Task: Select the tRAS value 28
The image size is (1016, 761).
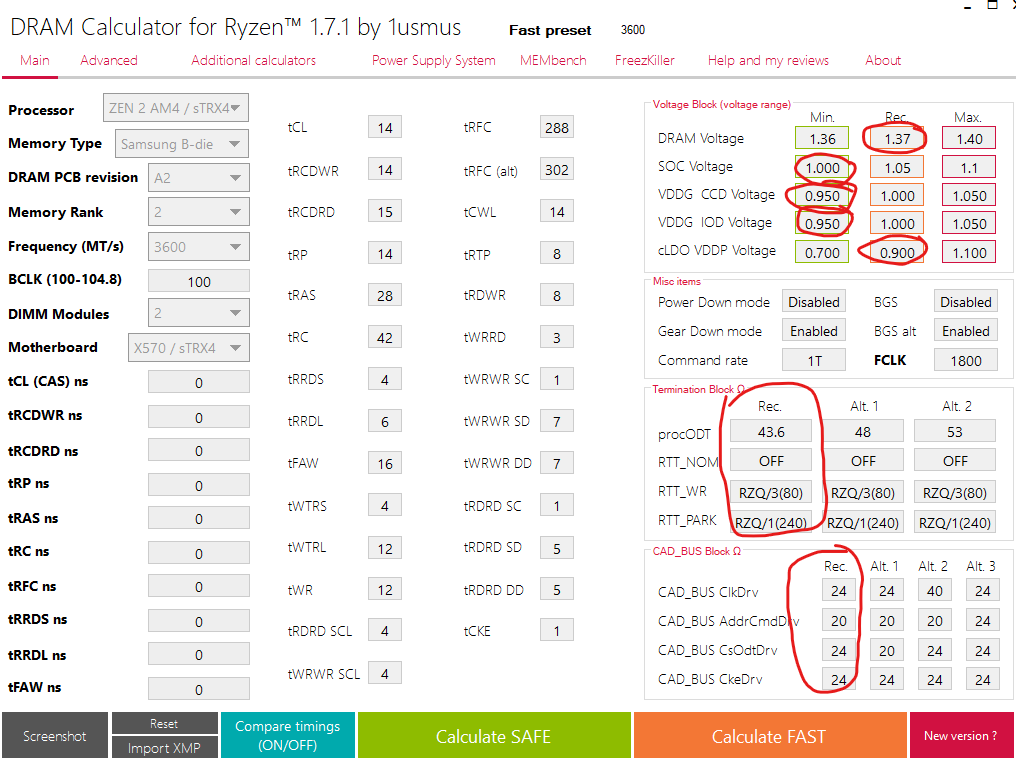Action: point(385,296)
